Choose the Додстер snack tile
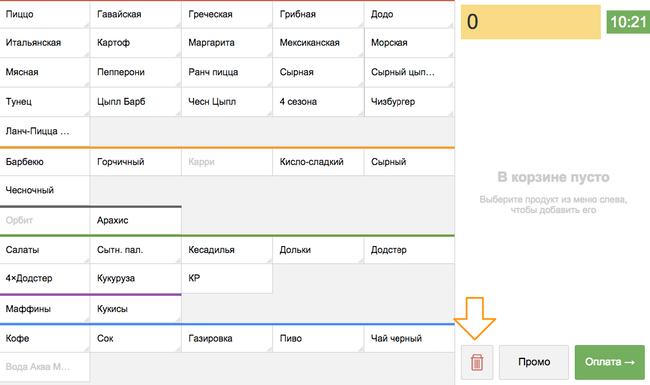Image resolution: width=650 pixels, height=385 pixels. point(409,250)
